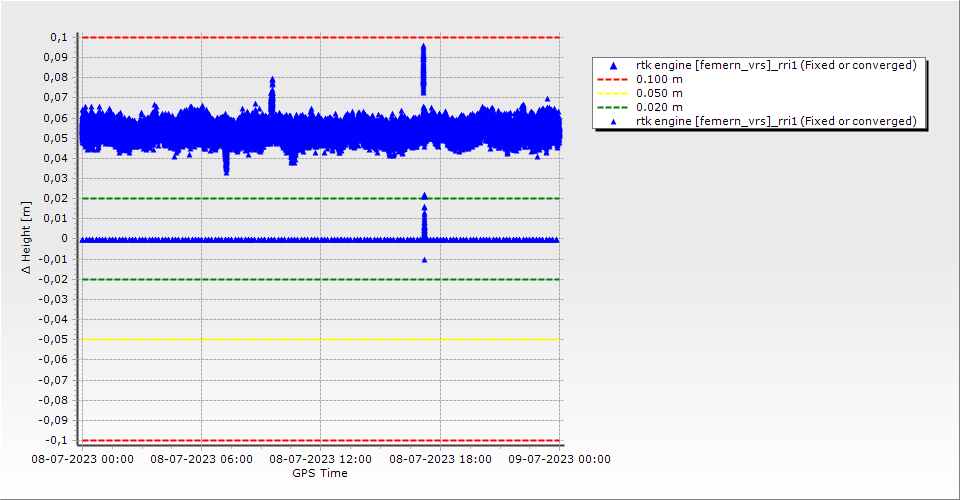
Task: Click the first rtk engine legend text entry
Action: click(x=776, y=65)
